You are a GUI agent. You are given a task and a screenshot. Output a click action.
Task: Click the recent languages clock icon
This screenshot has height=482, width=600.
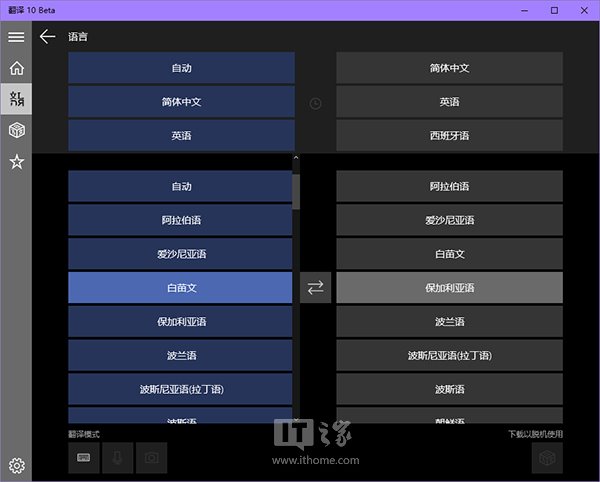315,103
